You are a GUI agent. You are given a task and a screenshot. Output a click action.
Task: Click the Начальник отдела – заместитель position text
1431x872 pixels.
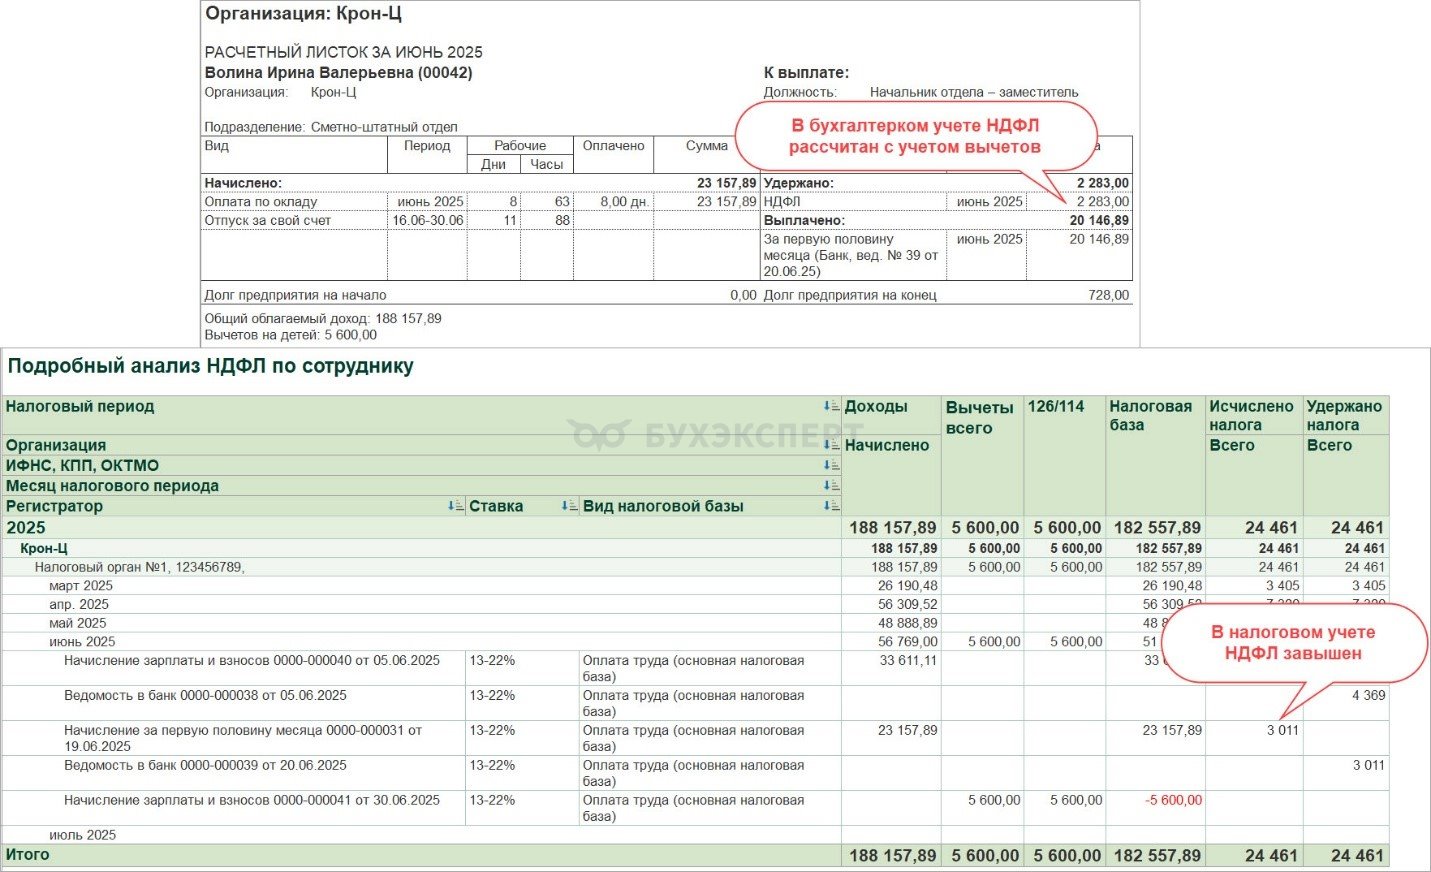click(974, 92)
